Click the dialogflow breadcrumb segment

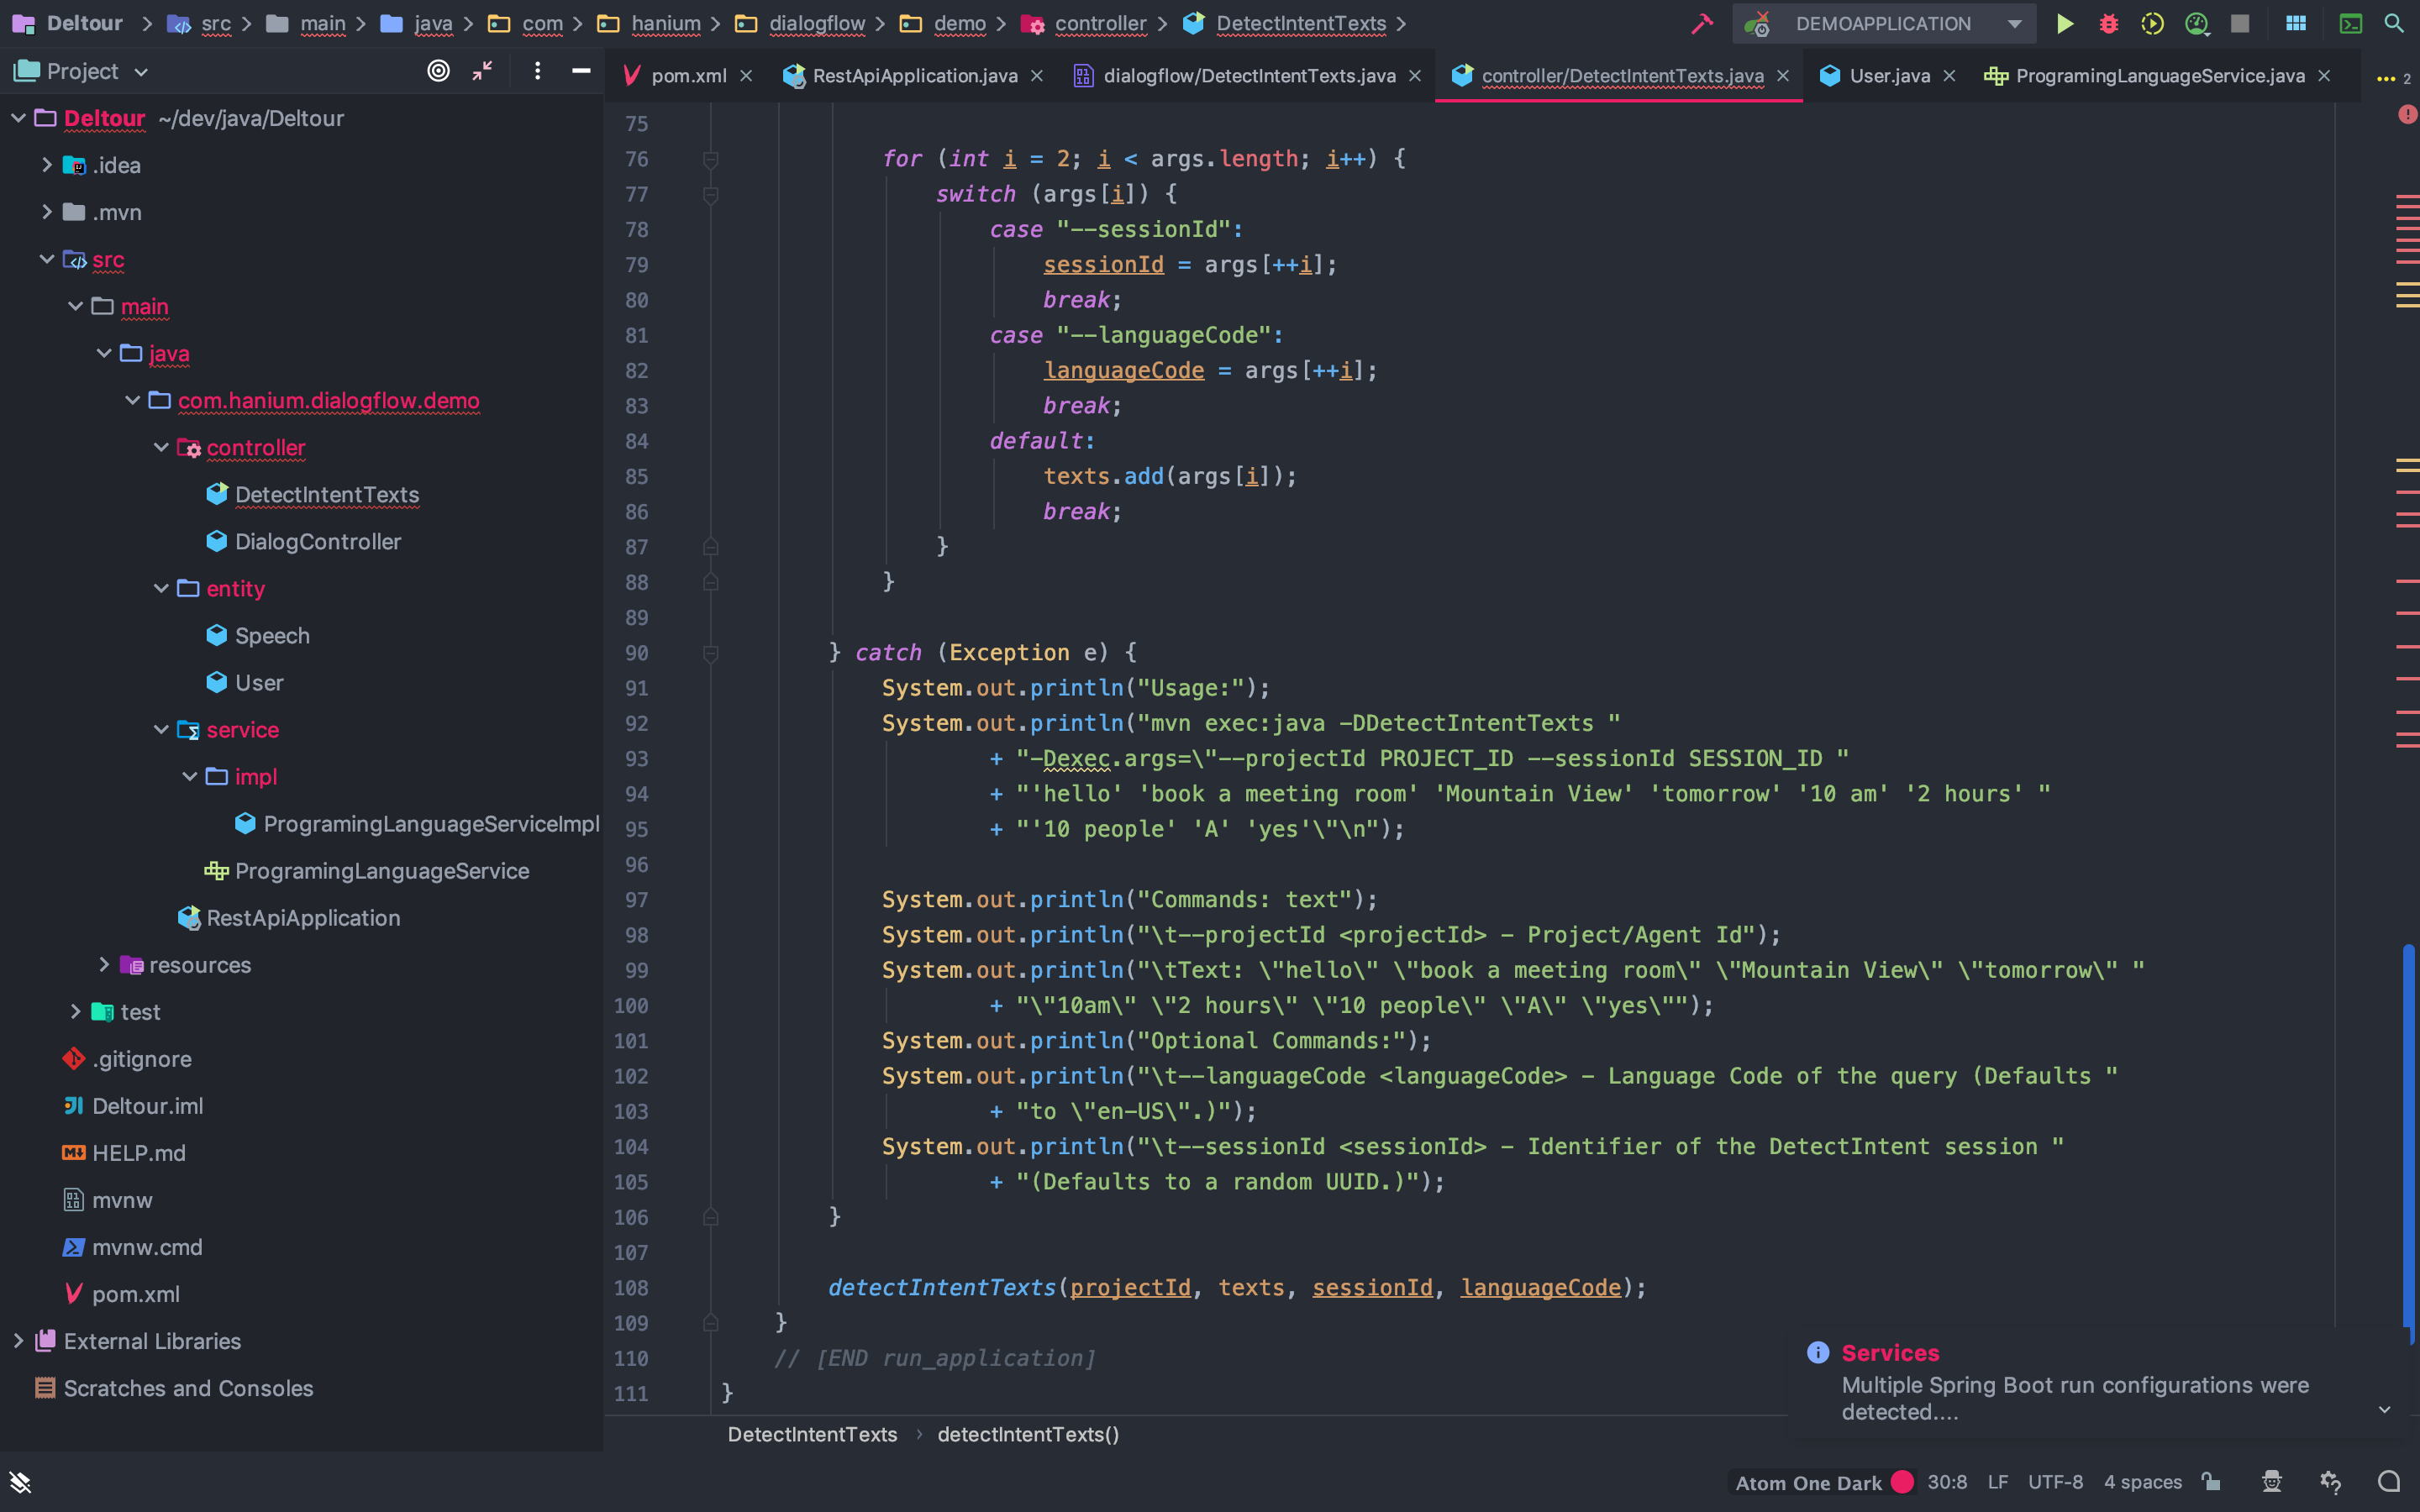817,23
